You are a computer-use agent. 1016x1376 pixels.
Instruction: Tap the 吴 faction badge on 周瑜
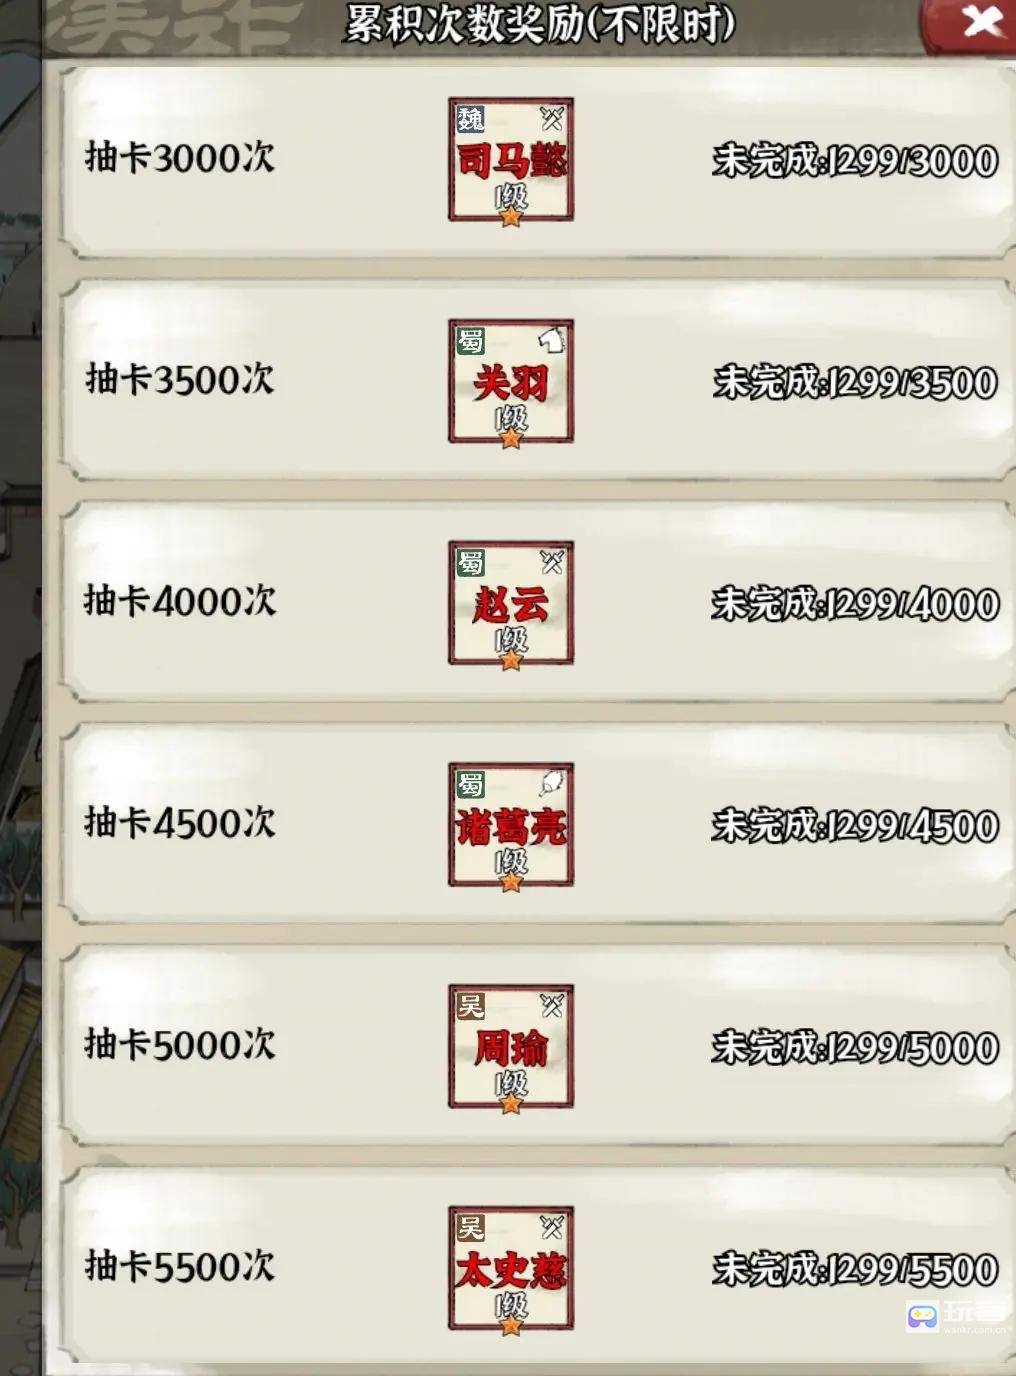[x=470, y=1005]
